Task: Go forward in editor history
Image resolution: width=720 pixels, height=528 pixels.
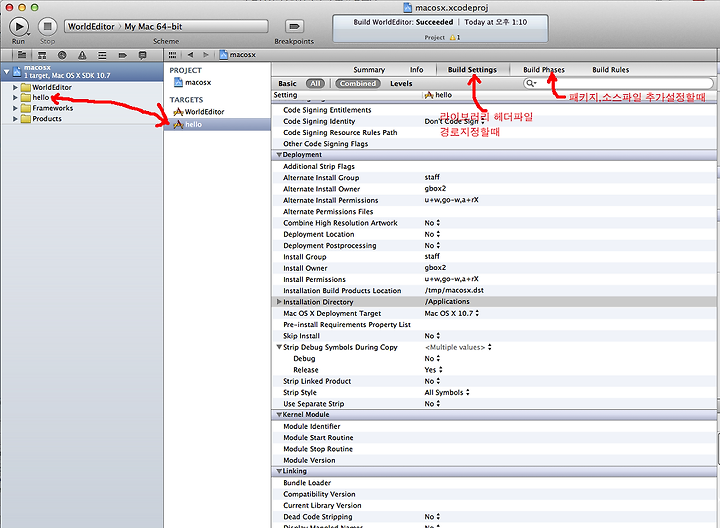Action: point(206,55)
